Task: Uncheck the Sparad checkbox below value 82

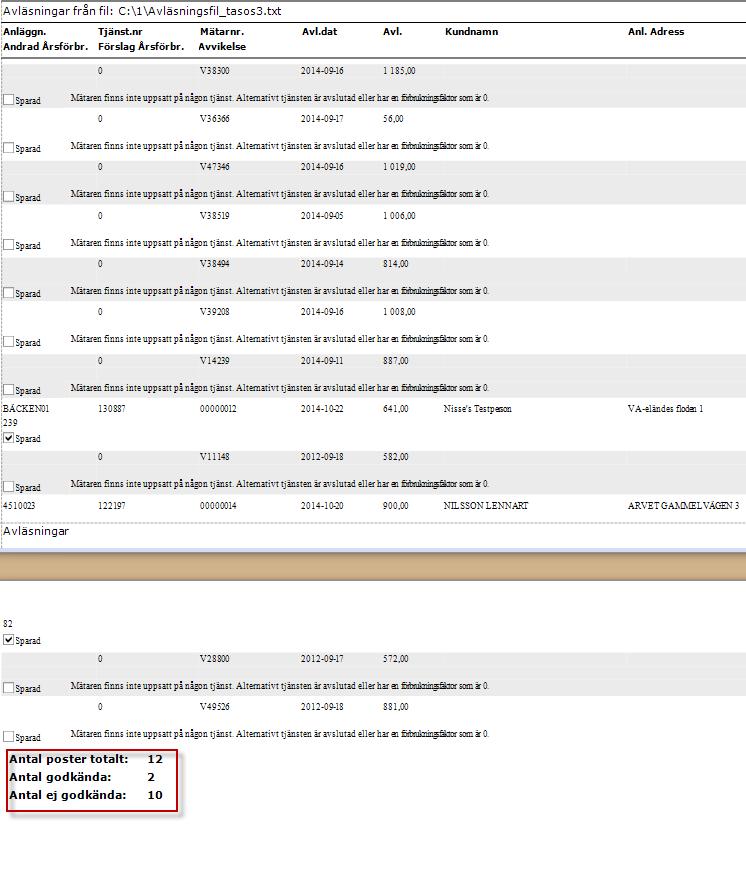Action: [x=8, y=639]
